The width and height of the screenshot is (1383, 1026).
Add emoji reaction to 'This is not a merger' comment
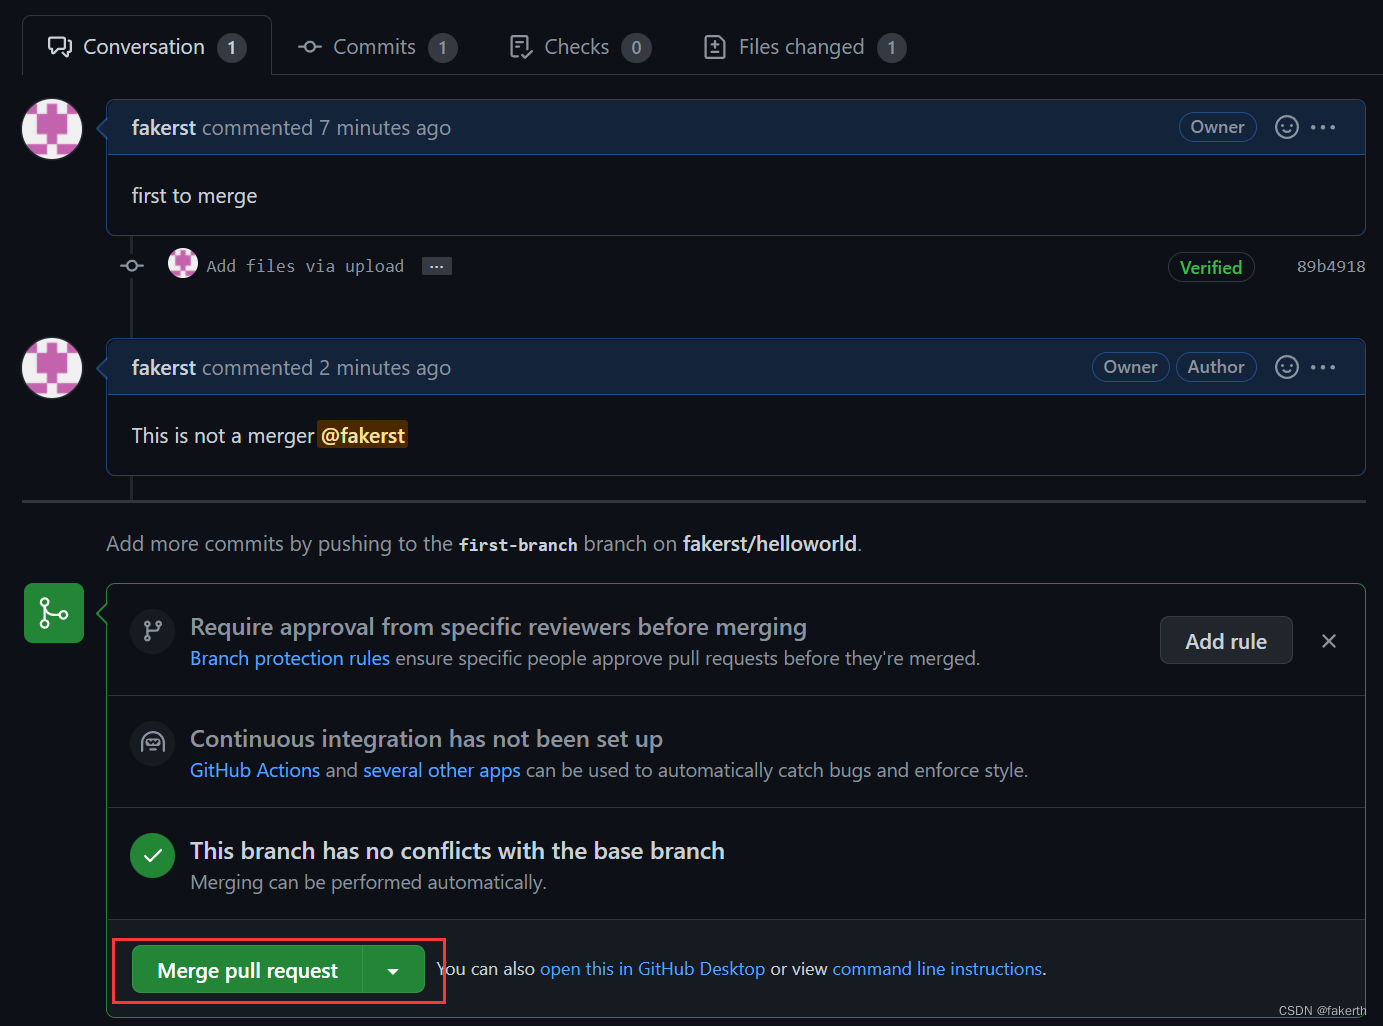click(1287, 367)
